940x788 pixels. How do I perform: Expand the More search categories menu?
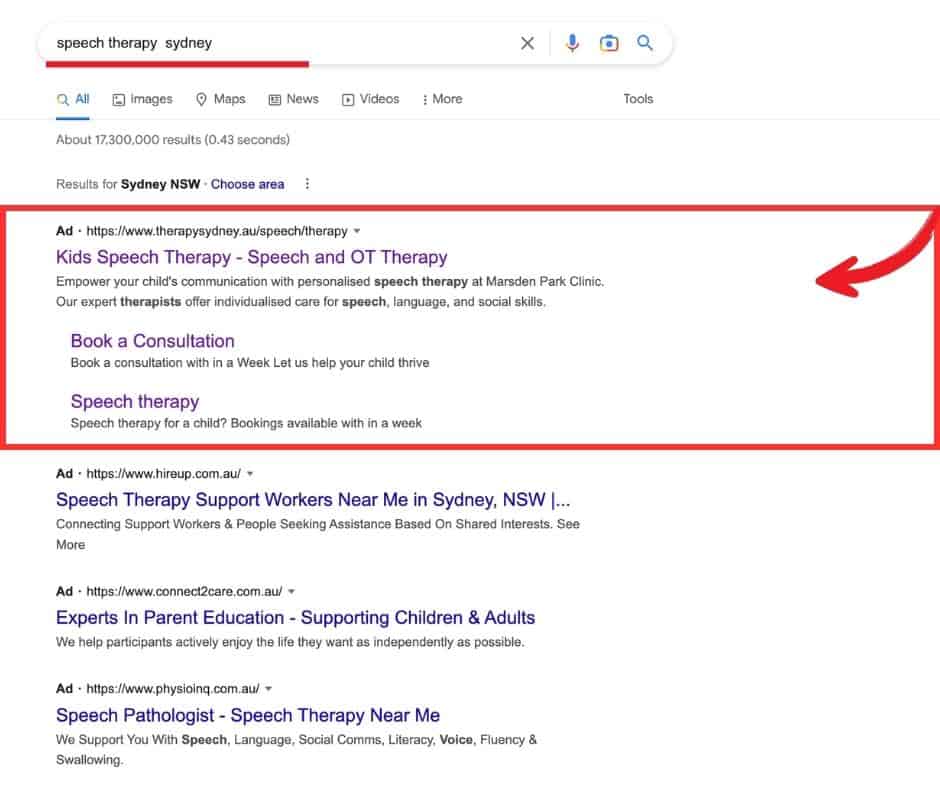pyautogui.click(x=442, y=99)
